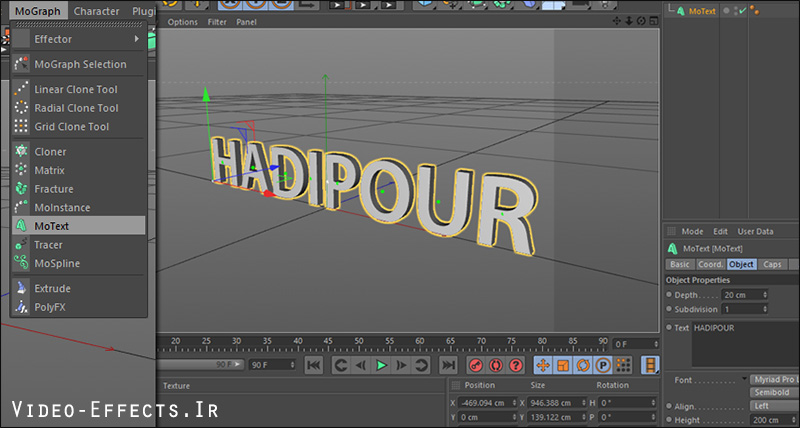The height and width of the screenshot is (428, 800).
Task: Choose MoGraph Selection from the menu
Action: [79, 64]
